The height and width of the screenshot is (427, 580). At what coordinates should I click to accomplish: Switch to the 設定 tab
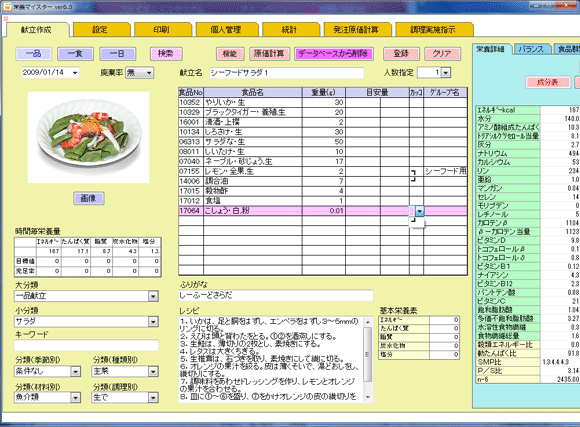click(101, 30)
